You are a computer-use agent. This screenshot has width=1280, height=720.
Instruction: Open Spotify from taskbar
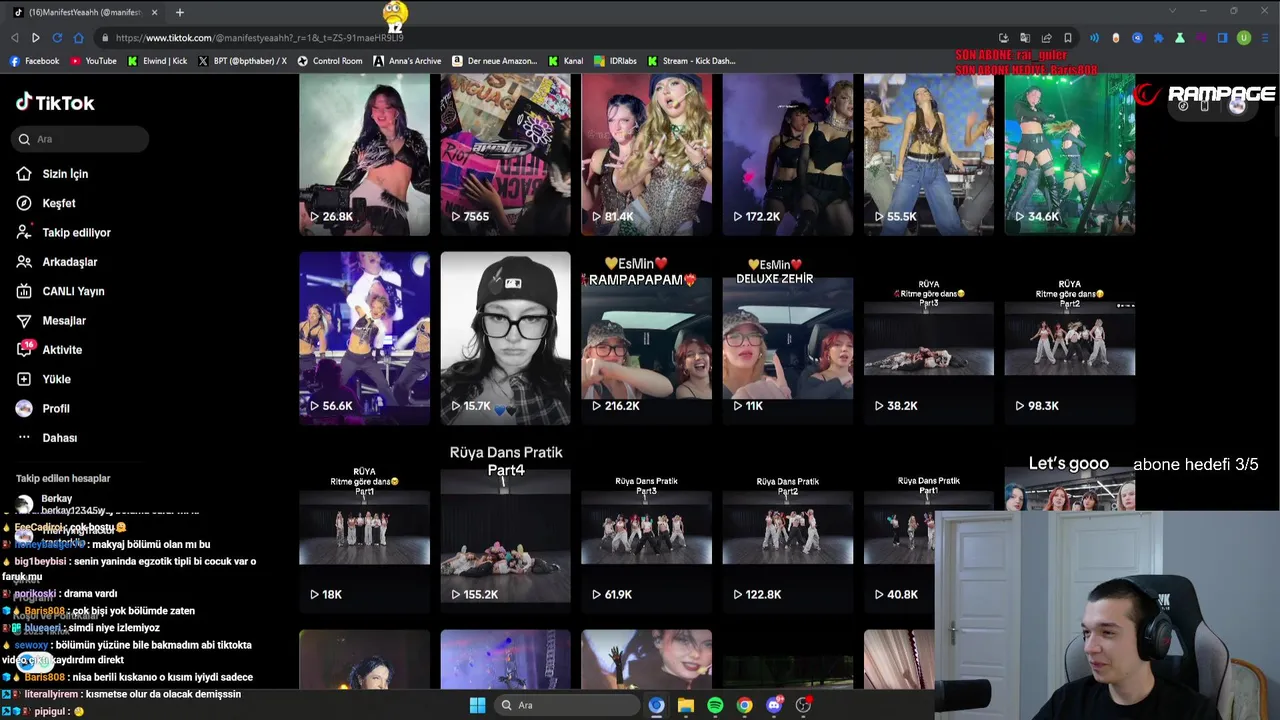point(715,705)
